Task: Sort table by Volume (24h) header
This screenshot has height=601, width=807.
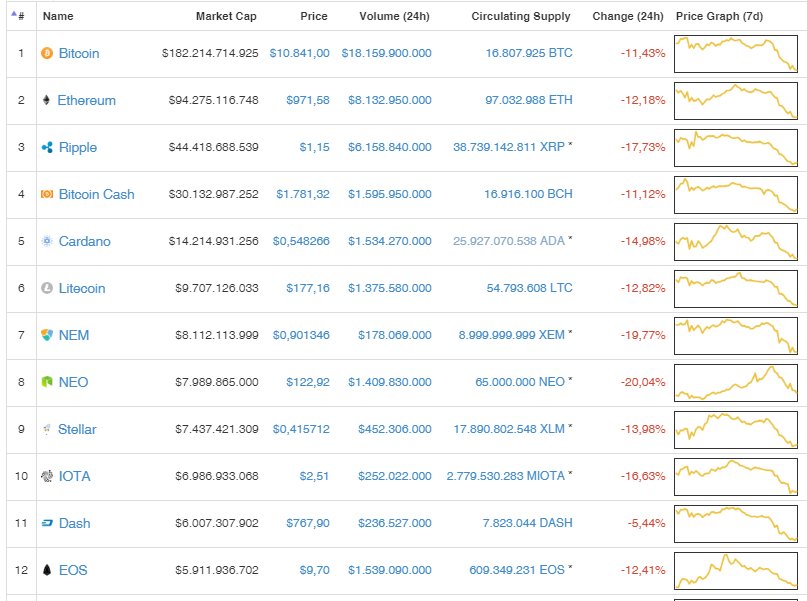Action: [394, 16]
